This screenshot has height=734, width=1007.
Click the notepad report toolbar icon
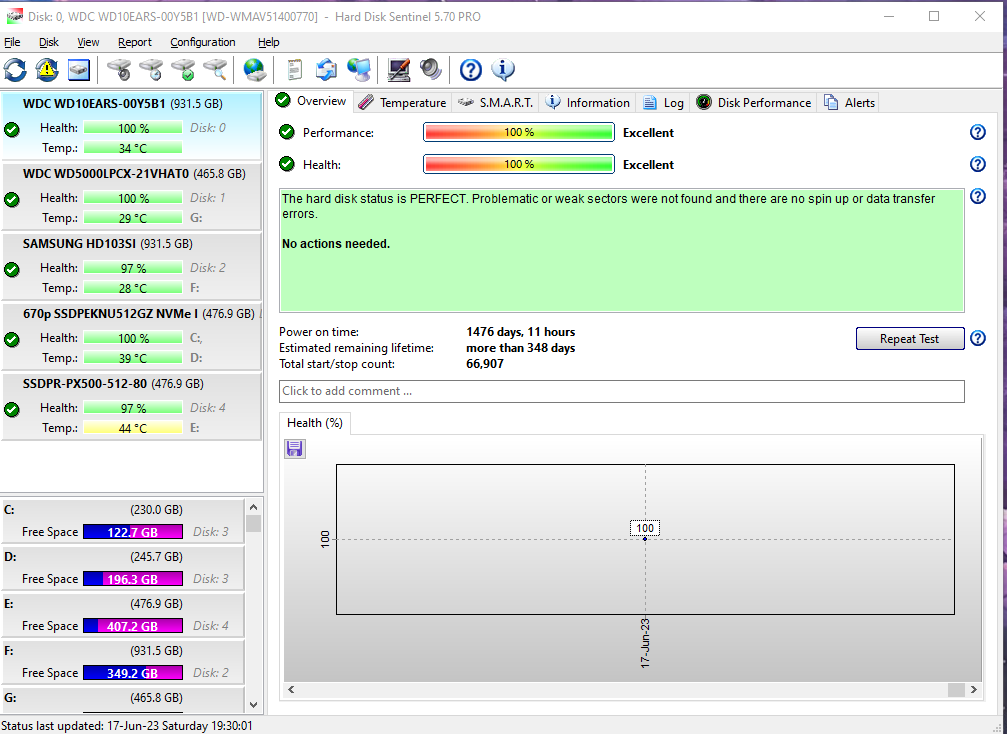coord(295,70)
